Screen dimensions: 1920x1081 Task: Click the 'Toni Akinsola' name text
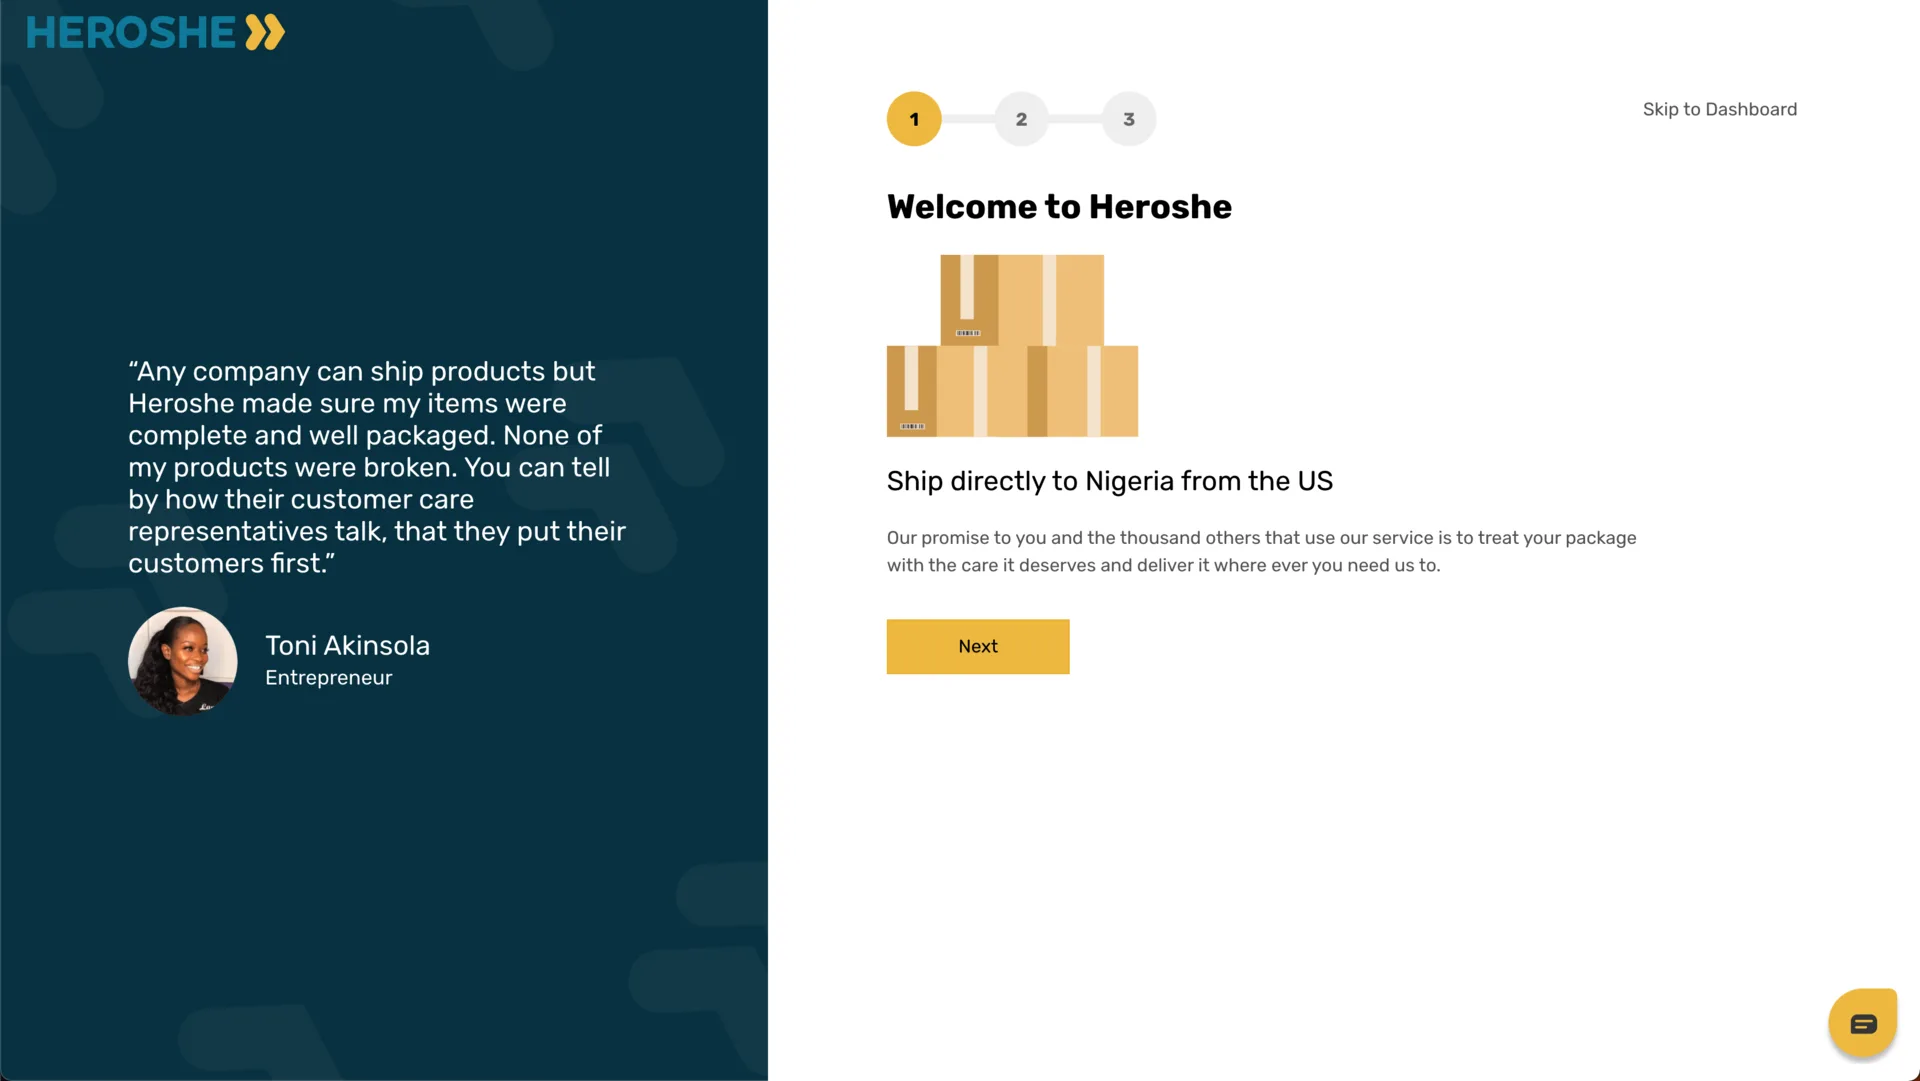click(x=347, y=645)
